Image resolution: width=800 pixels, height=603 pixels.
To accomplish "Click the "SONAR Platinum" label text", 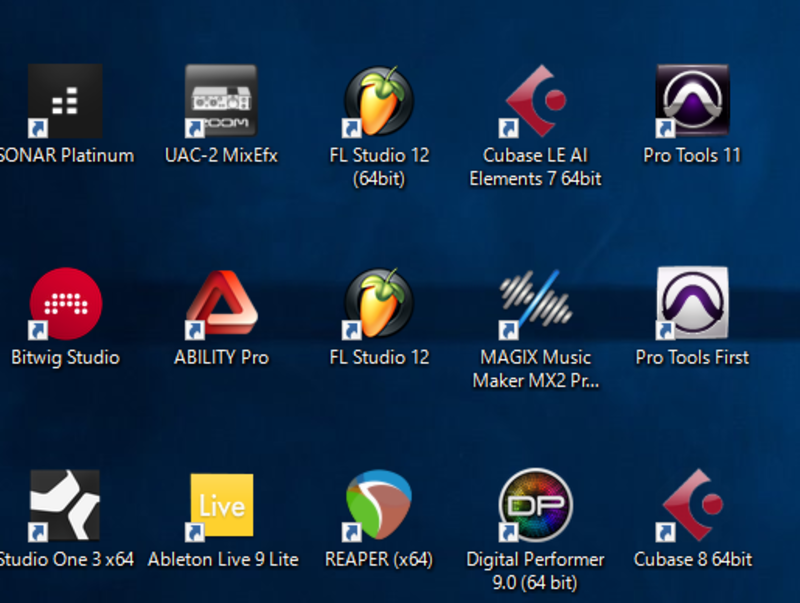I will click(67, 155).
